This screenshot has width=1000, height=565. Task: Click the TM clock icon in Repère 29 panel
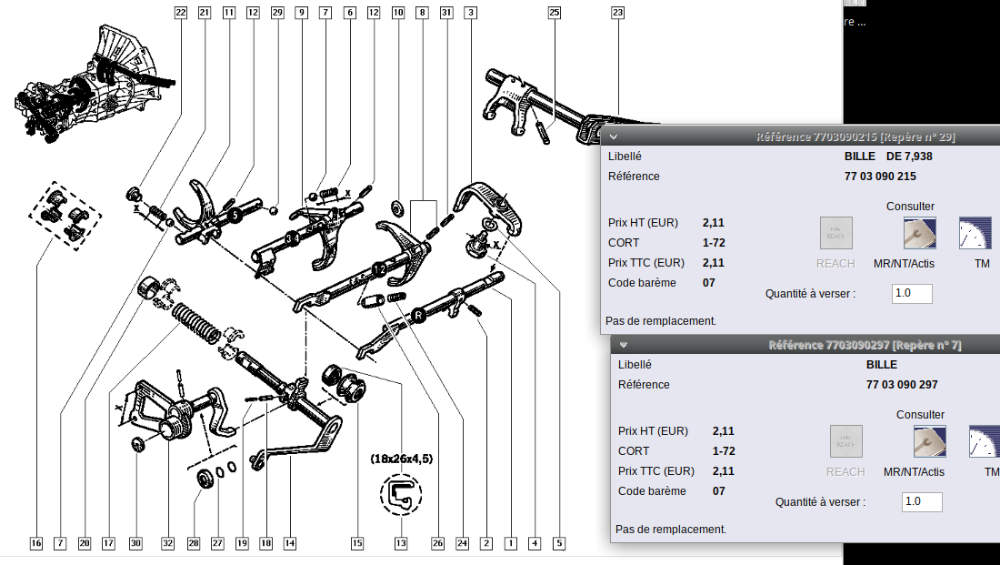[x=976, y=234]
